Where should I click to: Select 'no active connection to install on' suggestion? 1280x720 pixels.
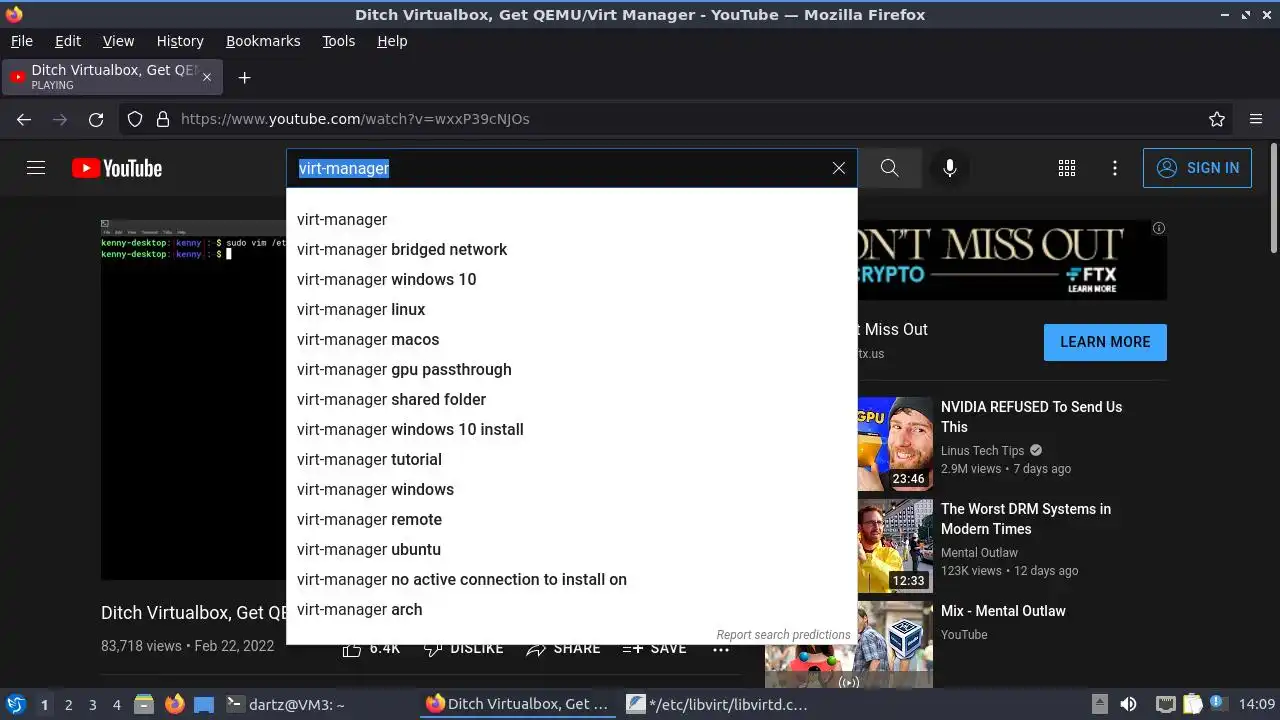click(x=571, y=579)
